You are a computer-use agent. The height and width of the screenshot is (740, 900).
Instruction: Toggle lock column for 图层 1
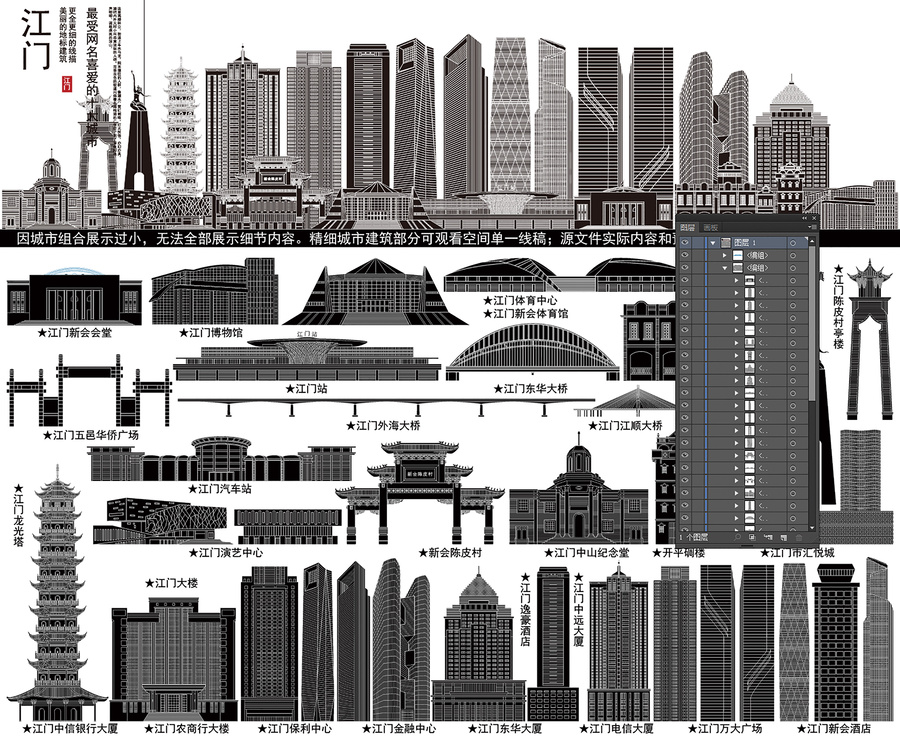tap(698, 243)
